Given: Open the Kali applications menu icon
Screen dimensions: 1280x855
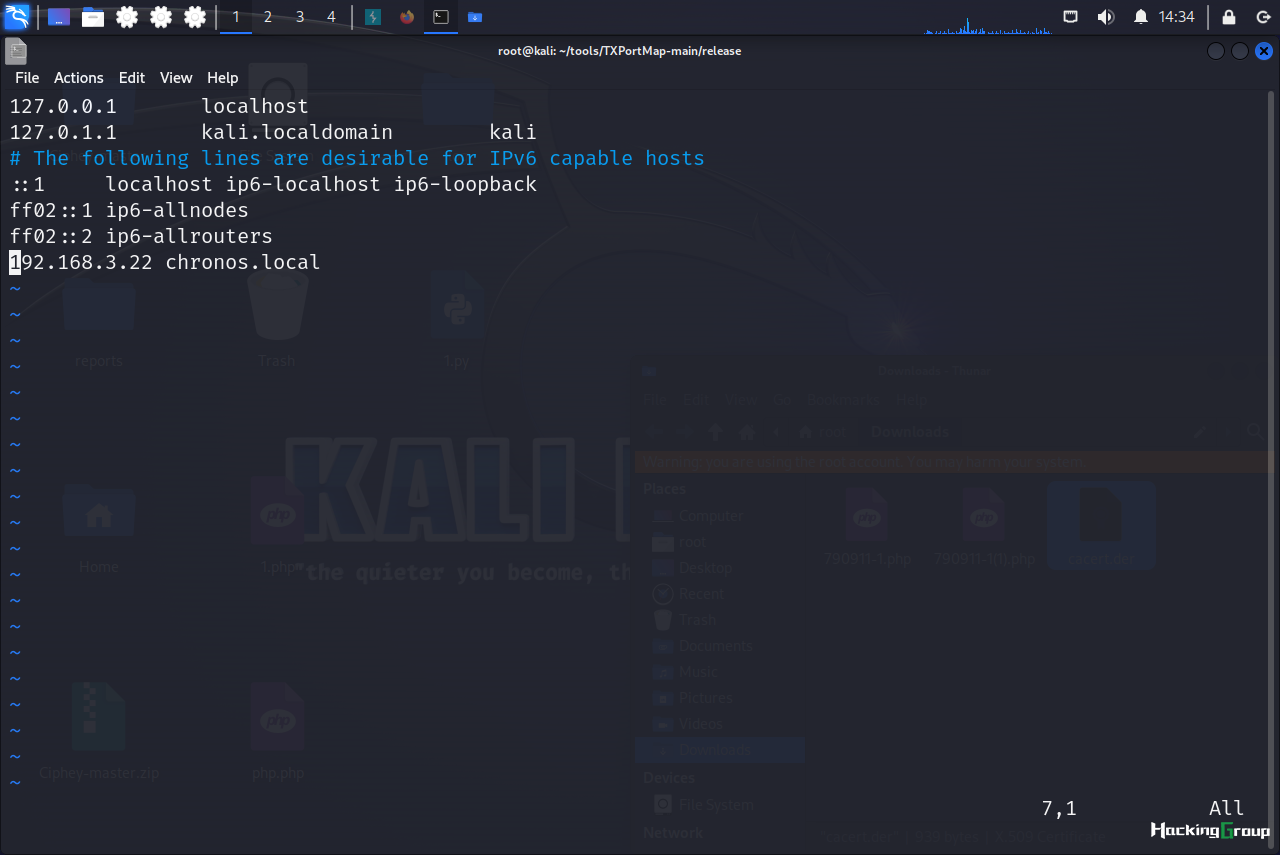Looking at the screenshot, I should (x=17, y=16).
